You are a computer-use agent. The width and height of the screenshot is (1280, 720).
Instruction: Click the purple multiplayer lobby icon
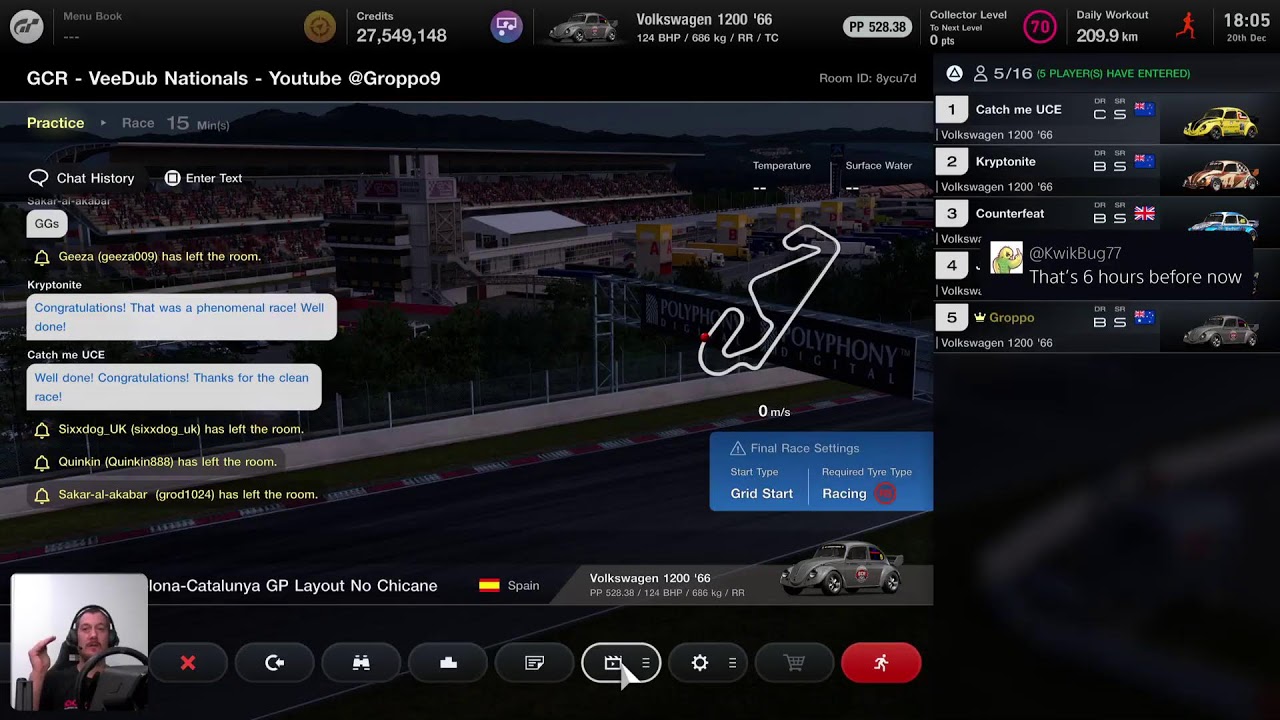(x=506, y=27)
